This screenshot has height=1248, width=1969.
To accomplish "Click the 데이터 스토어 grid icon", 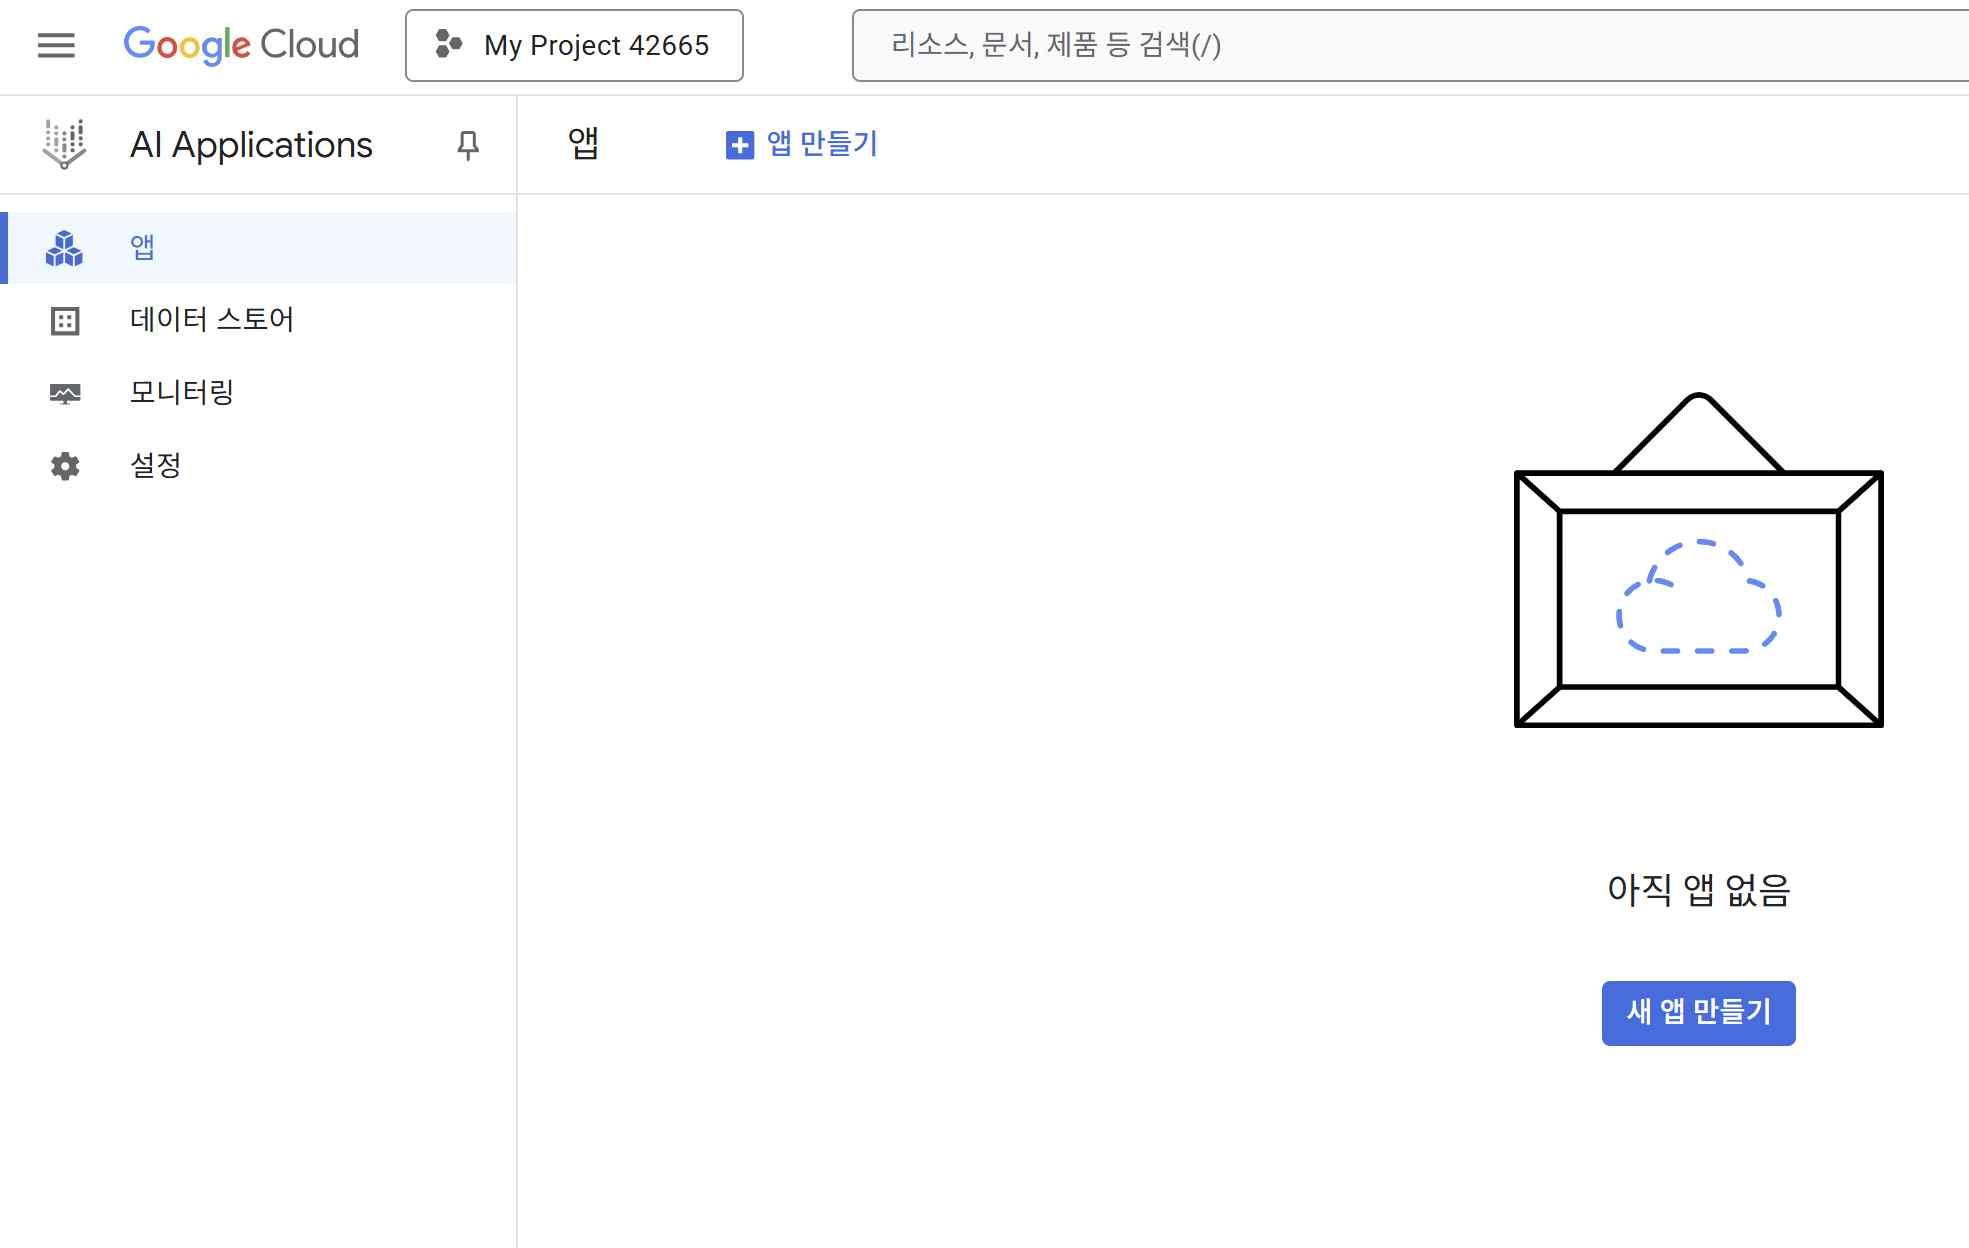I will 65,321.
